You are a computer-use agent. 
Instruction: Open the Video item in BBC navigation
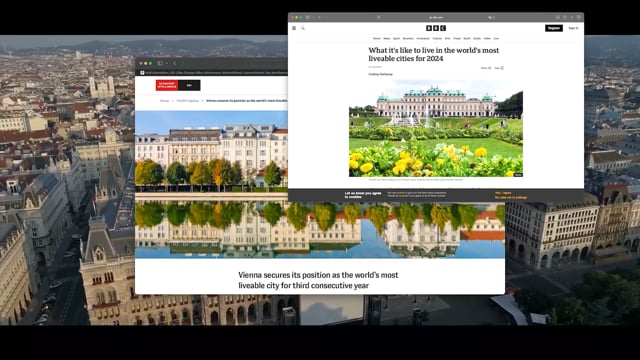click(487, 38)
